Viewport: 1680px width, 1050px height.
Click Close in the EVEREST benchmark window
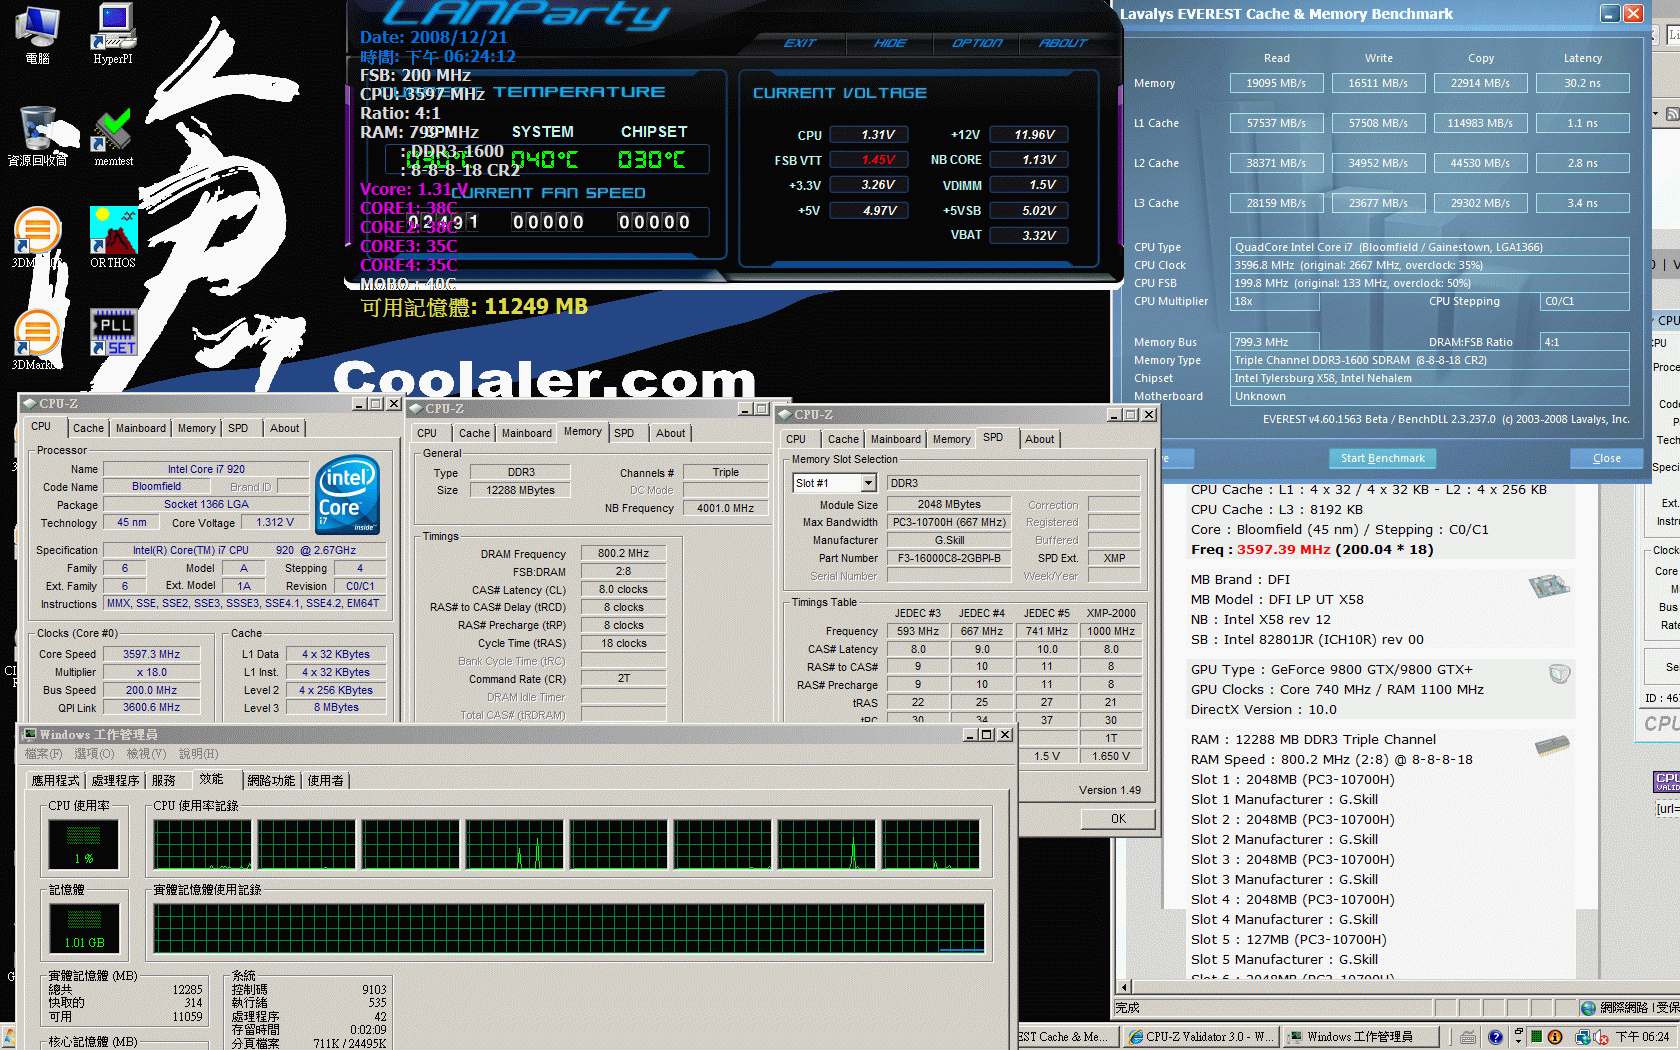tap(1607, 458)
